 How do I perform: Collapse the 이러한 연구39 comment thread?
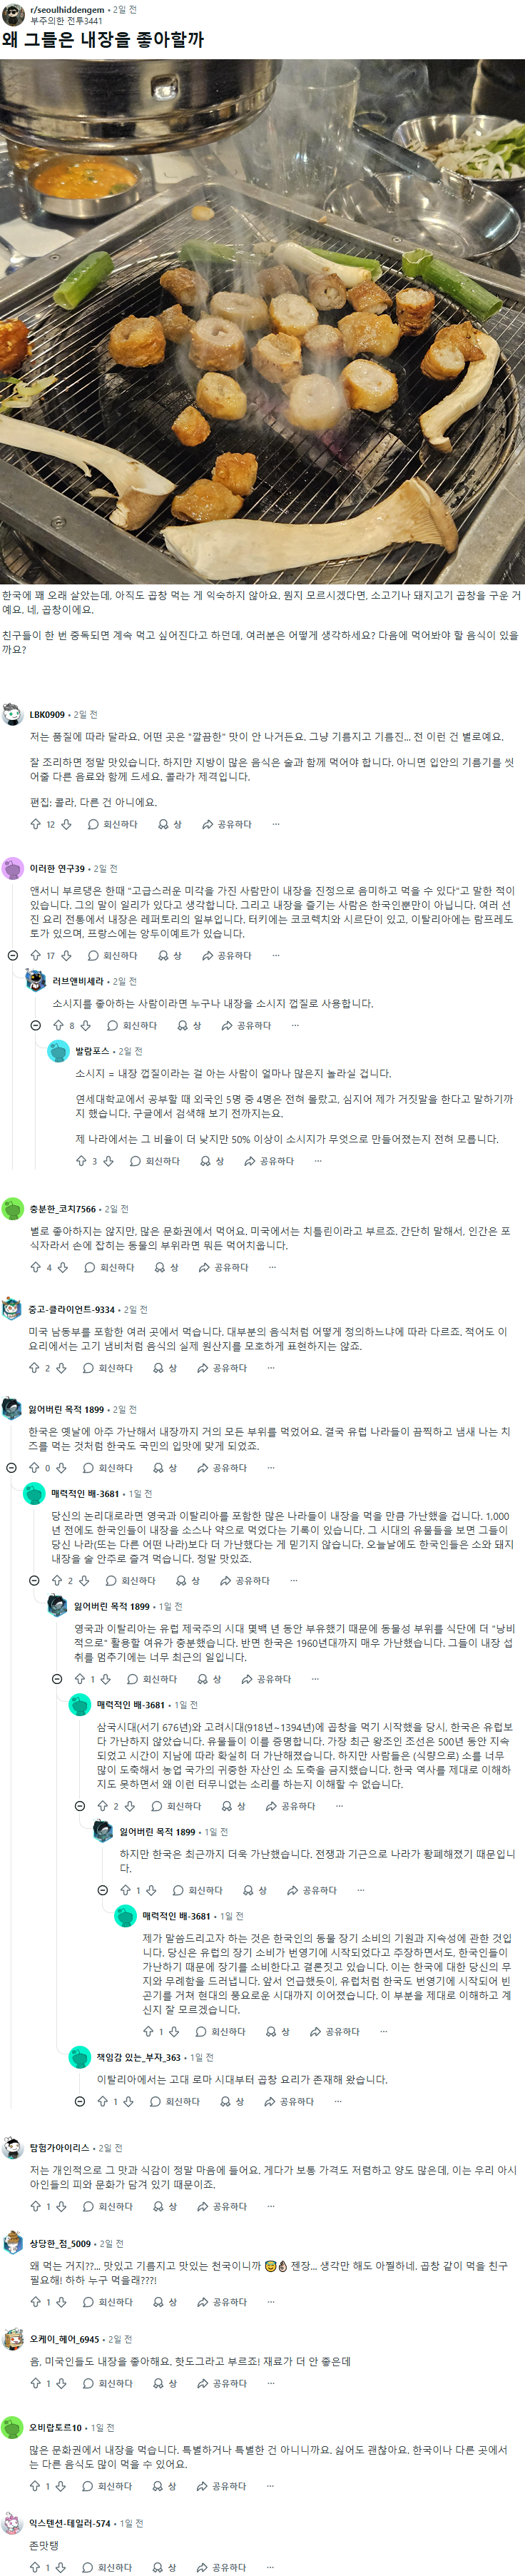click(x=13, y=955)
